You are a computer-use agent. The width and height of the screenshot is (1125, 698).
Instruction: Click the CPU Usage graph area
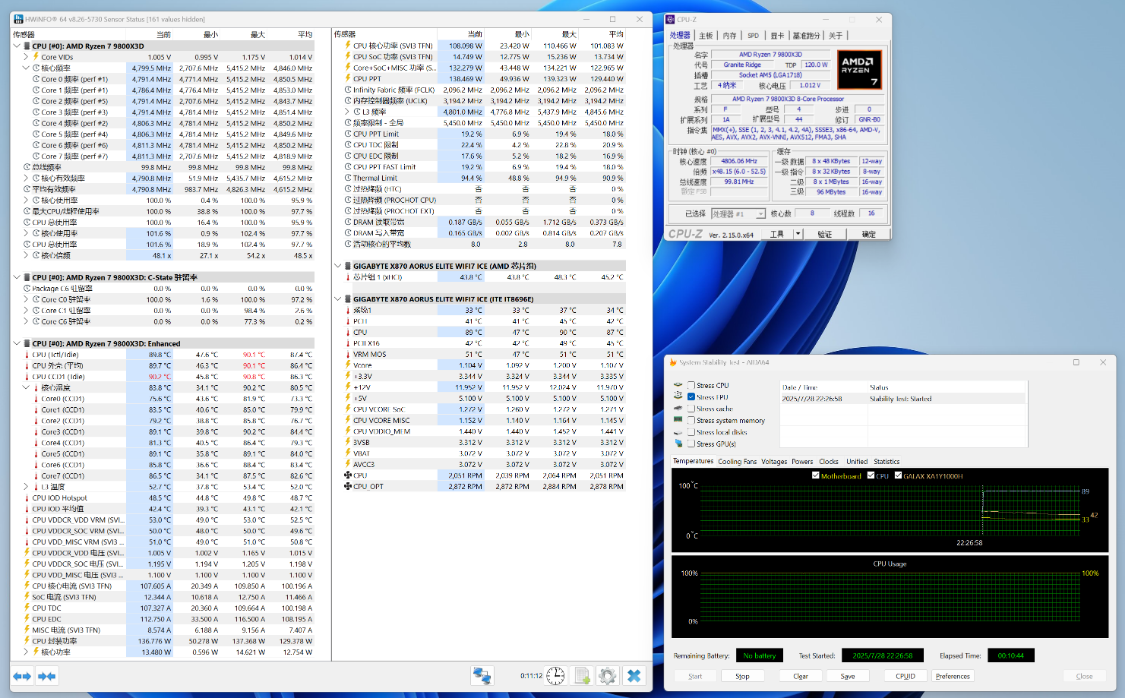tap(890, 596)
